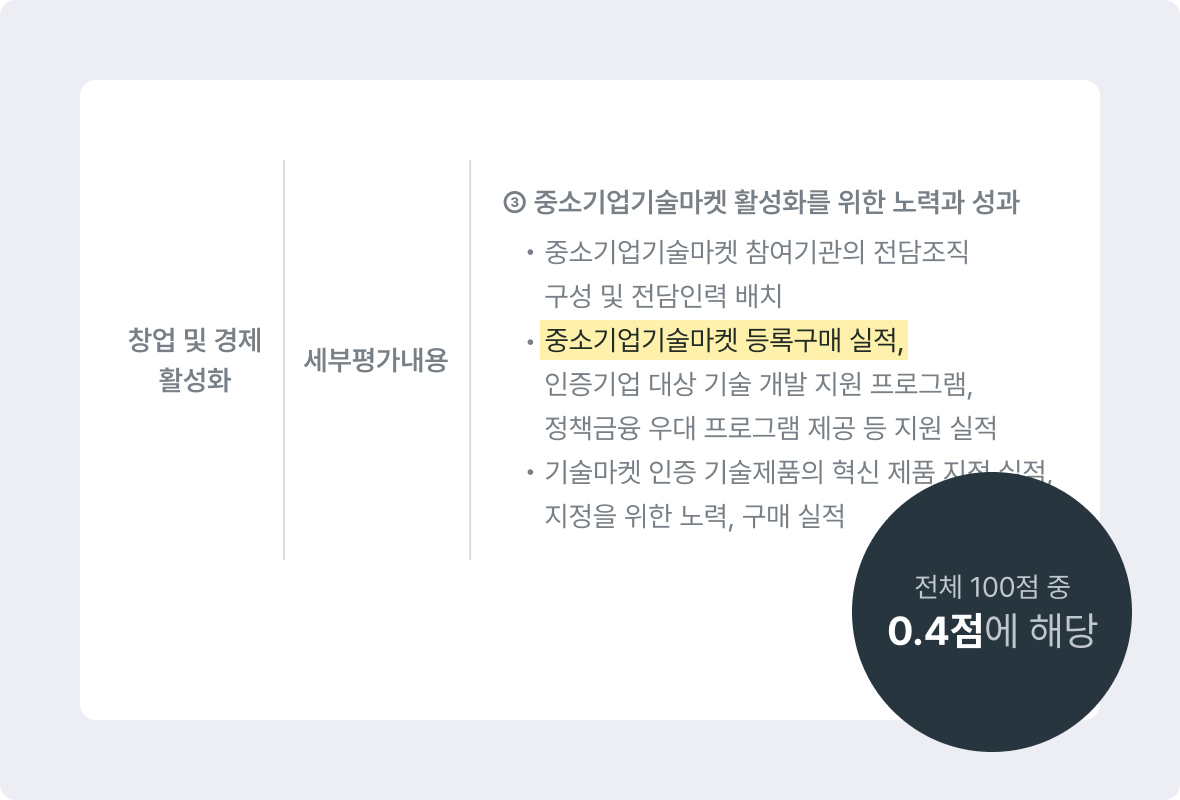
Task: Select the yellow highlighted 등록구매 실적 text
Action: pos(723,340)
